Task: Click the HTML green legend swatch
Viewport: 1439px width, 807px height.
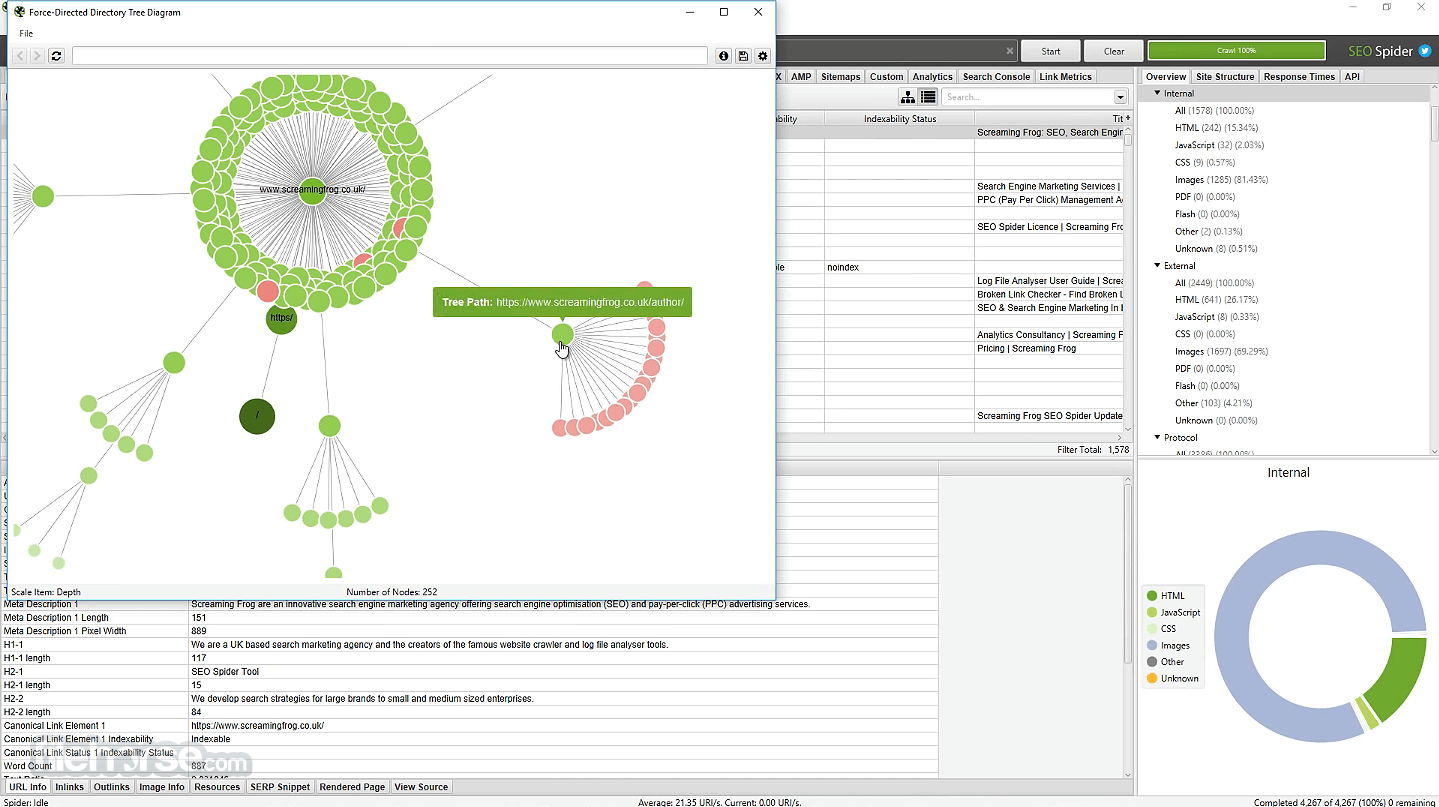Action: click(1152, 596)
